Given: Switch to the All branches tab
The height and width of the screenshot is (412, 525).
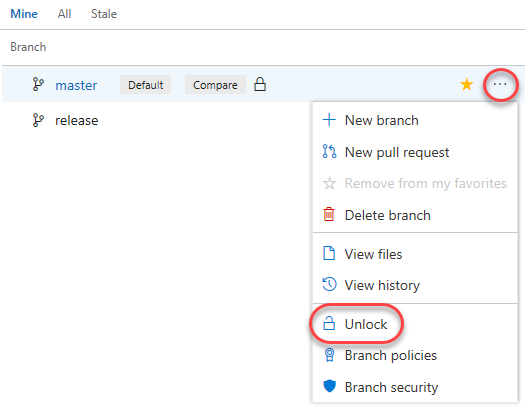Looking at the screenshot, I should 64,14.
